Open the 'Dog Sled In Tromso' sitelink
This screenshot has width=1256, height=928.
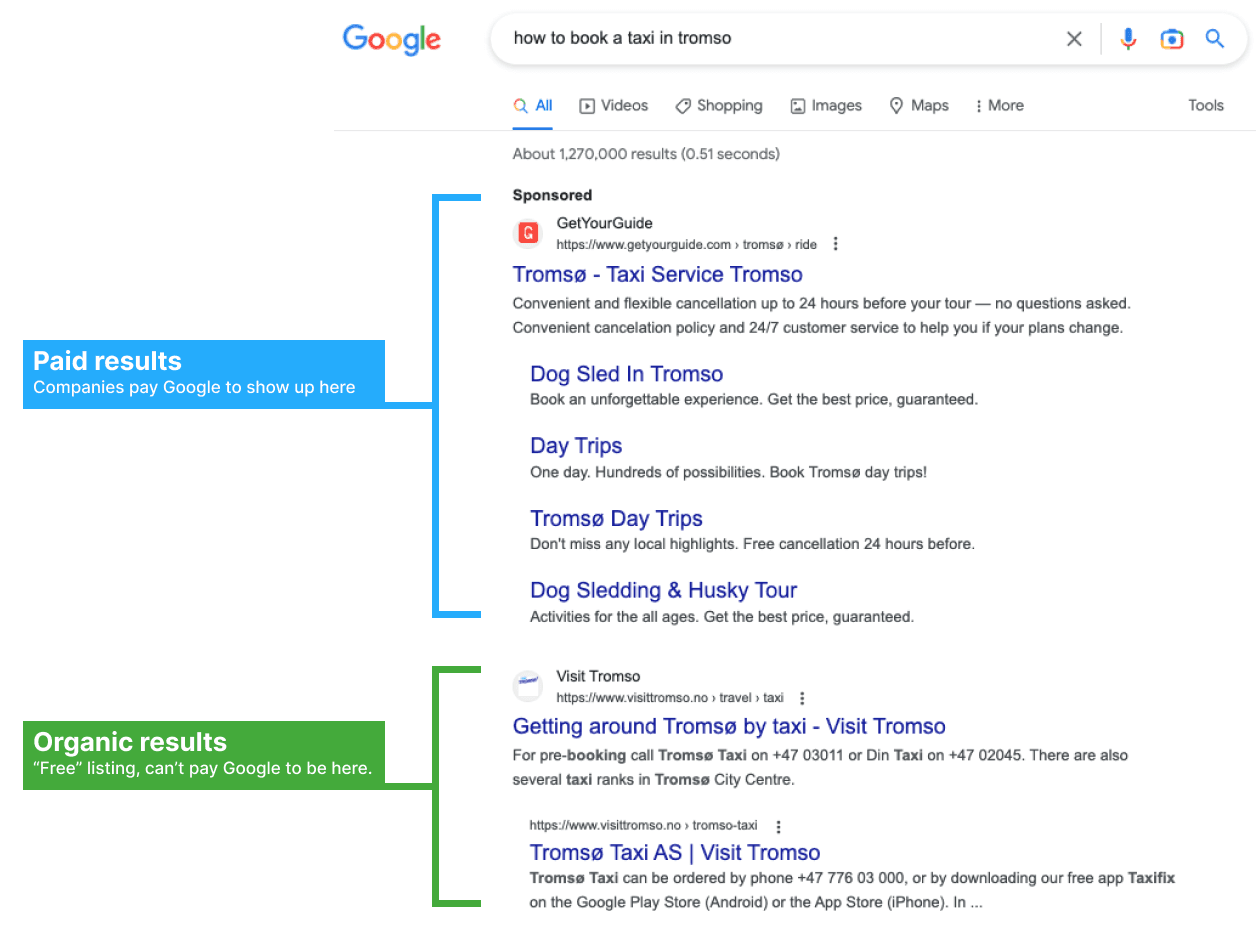[x=627, y=374]
